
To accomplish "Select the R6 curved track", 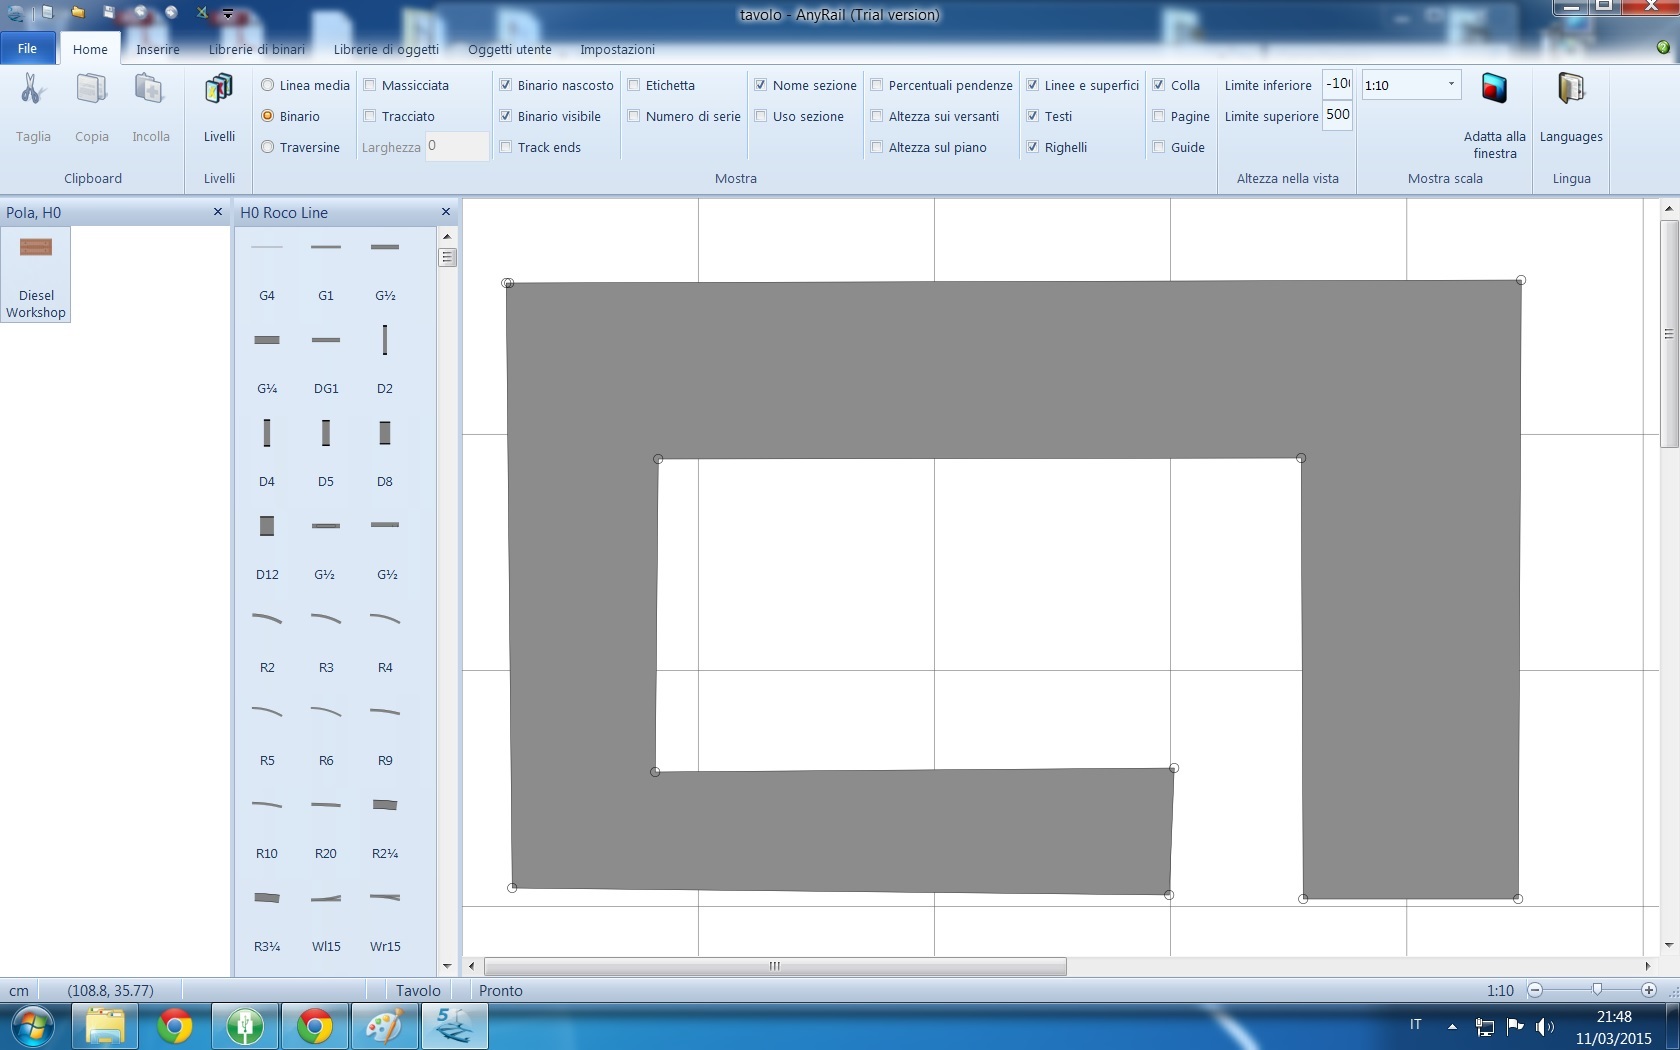I will pos(326,733).
